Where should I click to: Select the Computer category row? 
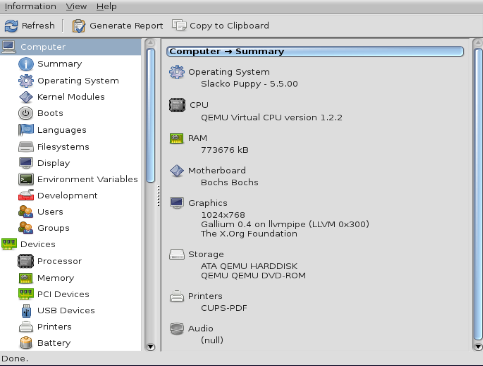(71, 47)
